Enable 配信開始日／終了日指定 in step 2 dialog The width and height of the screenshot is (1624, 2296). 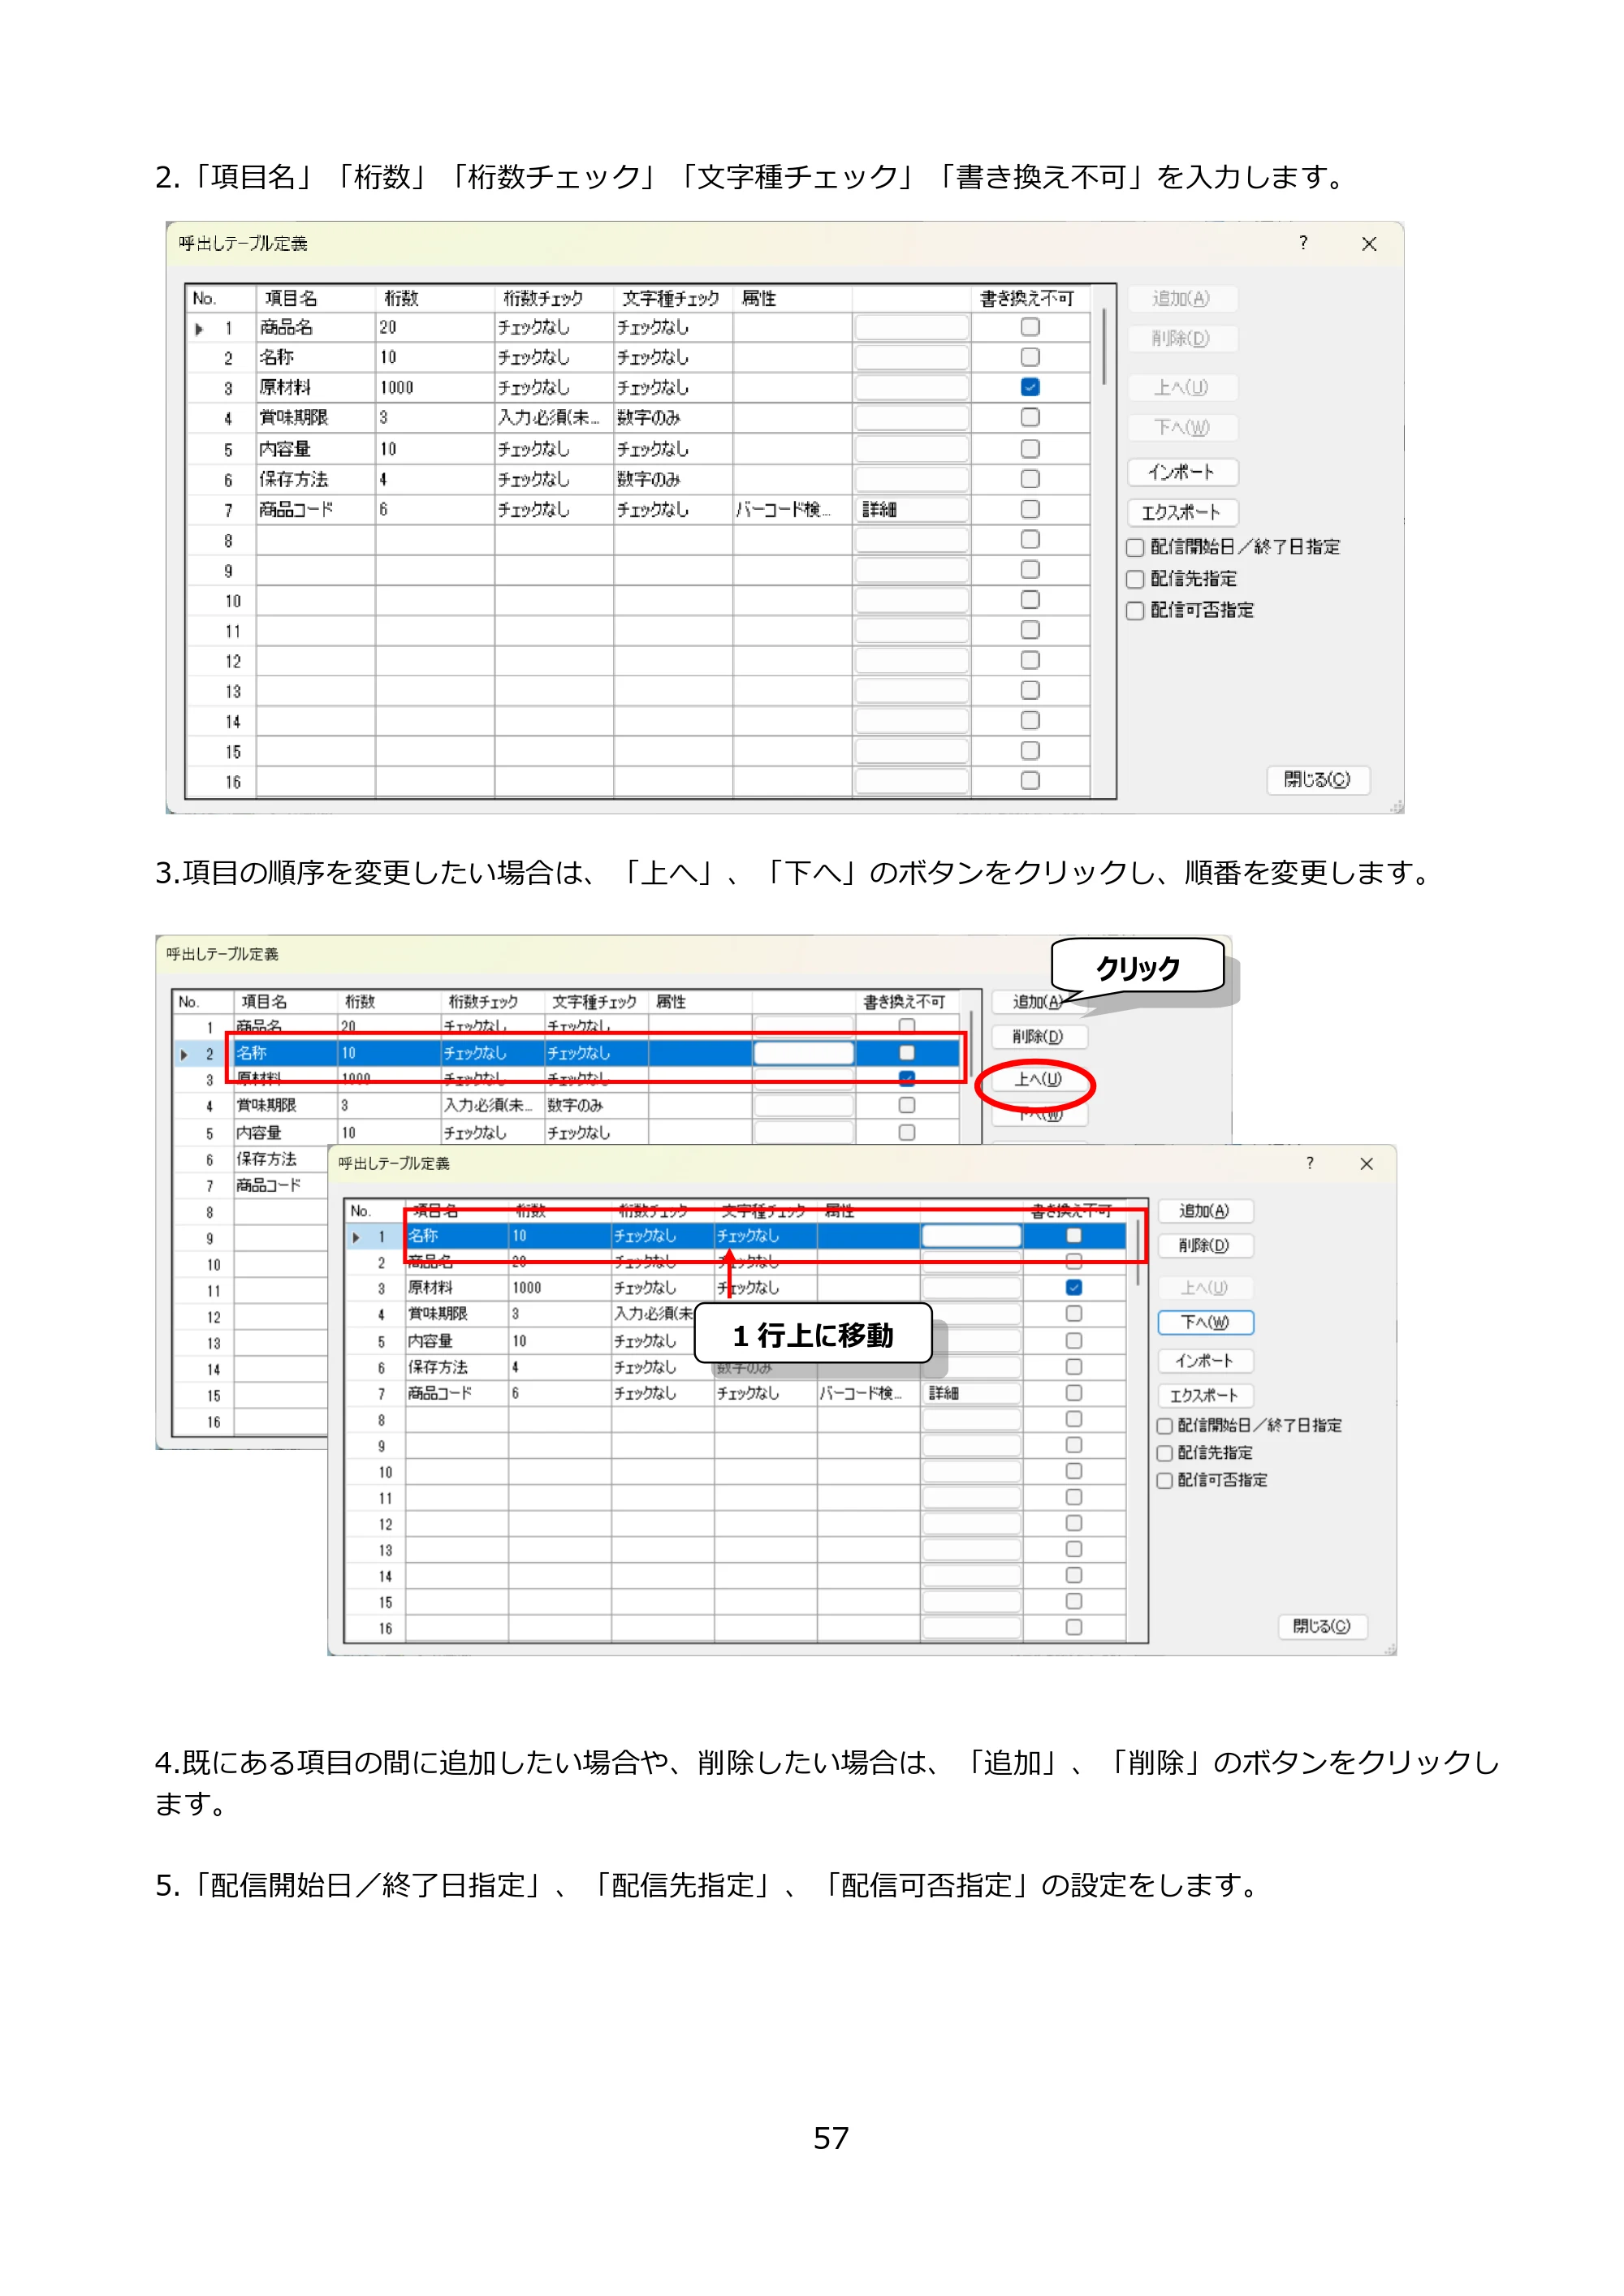(x=1135, y=547)
